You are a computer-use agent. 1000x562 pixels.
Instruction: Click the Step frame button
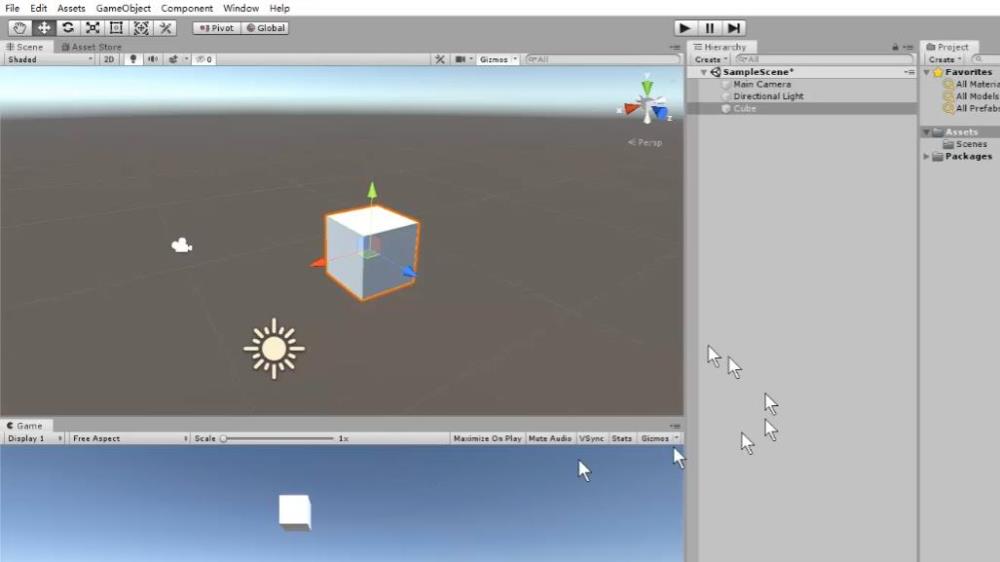click(735, 28)
